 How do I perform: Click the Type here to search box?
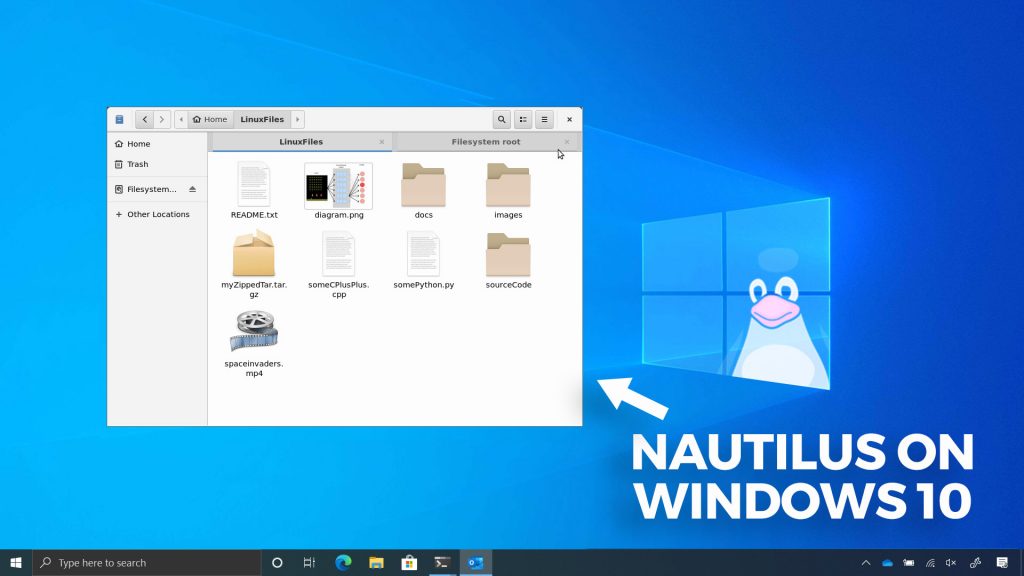pos(147,562)
